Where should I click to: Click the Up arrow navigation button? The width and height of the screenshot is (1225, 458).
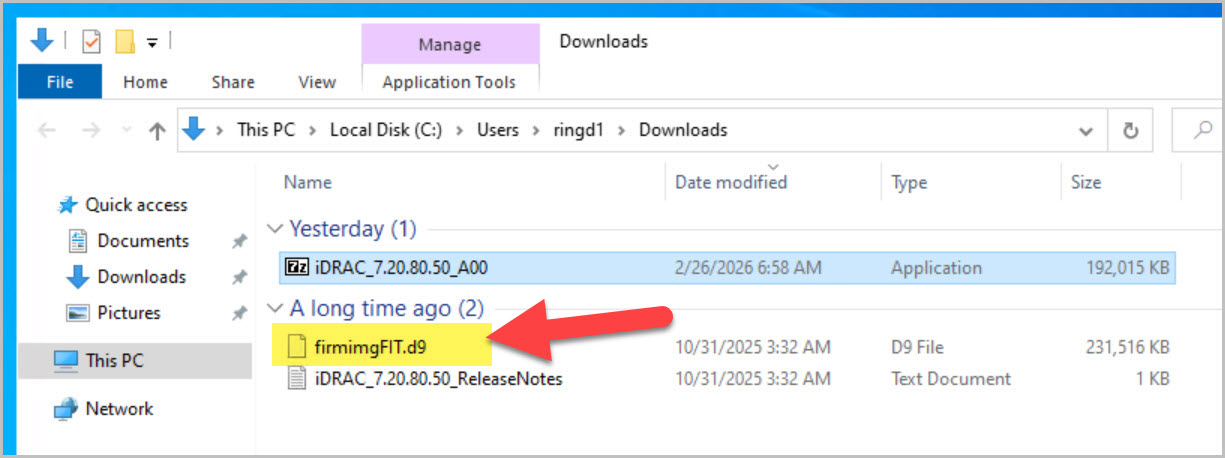(x=156, y=130)
